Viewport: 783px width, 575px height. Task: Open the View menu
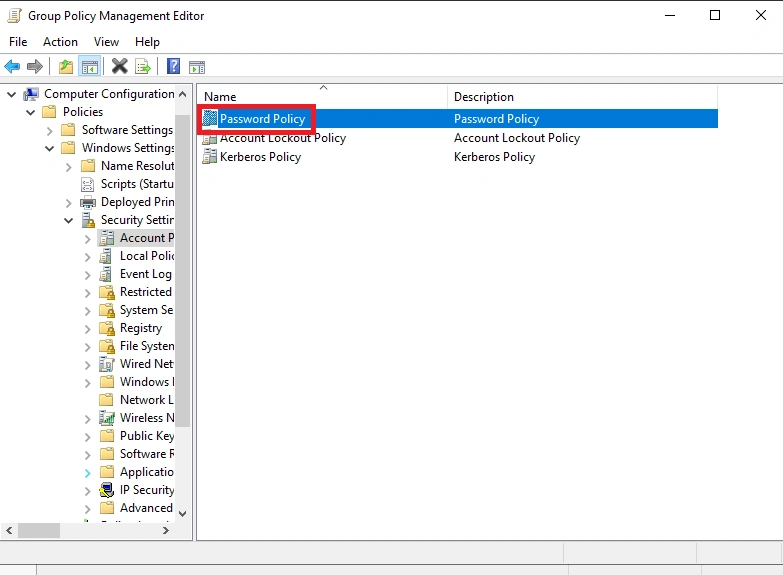pyautogui.click(x=106, y=42)
